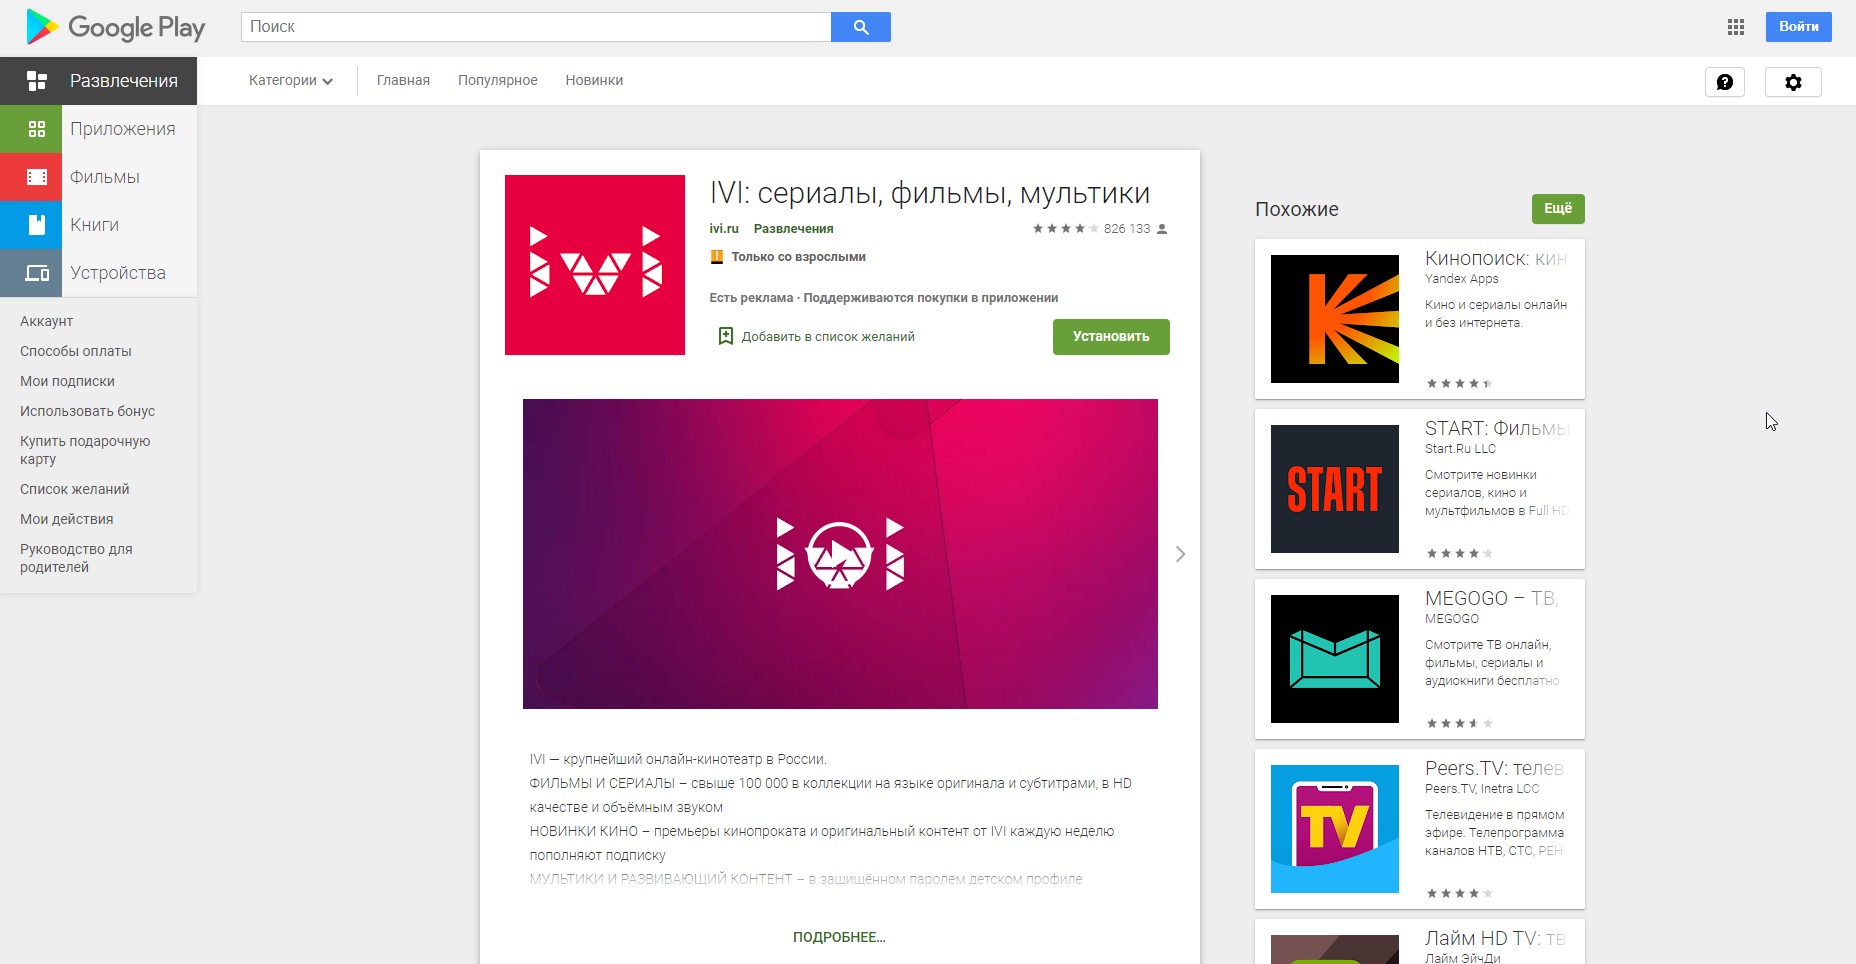Viewport: 1856px width, 964px height.
Task: Click the Google Play logo
Action: point(115,27)
